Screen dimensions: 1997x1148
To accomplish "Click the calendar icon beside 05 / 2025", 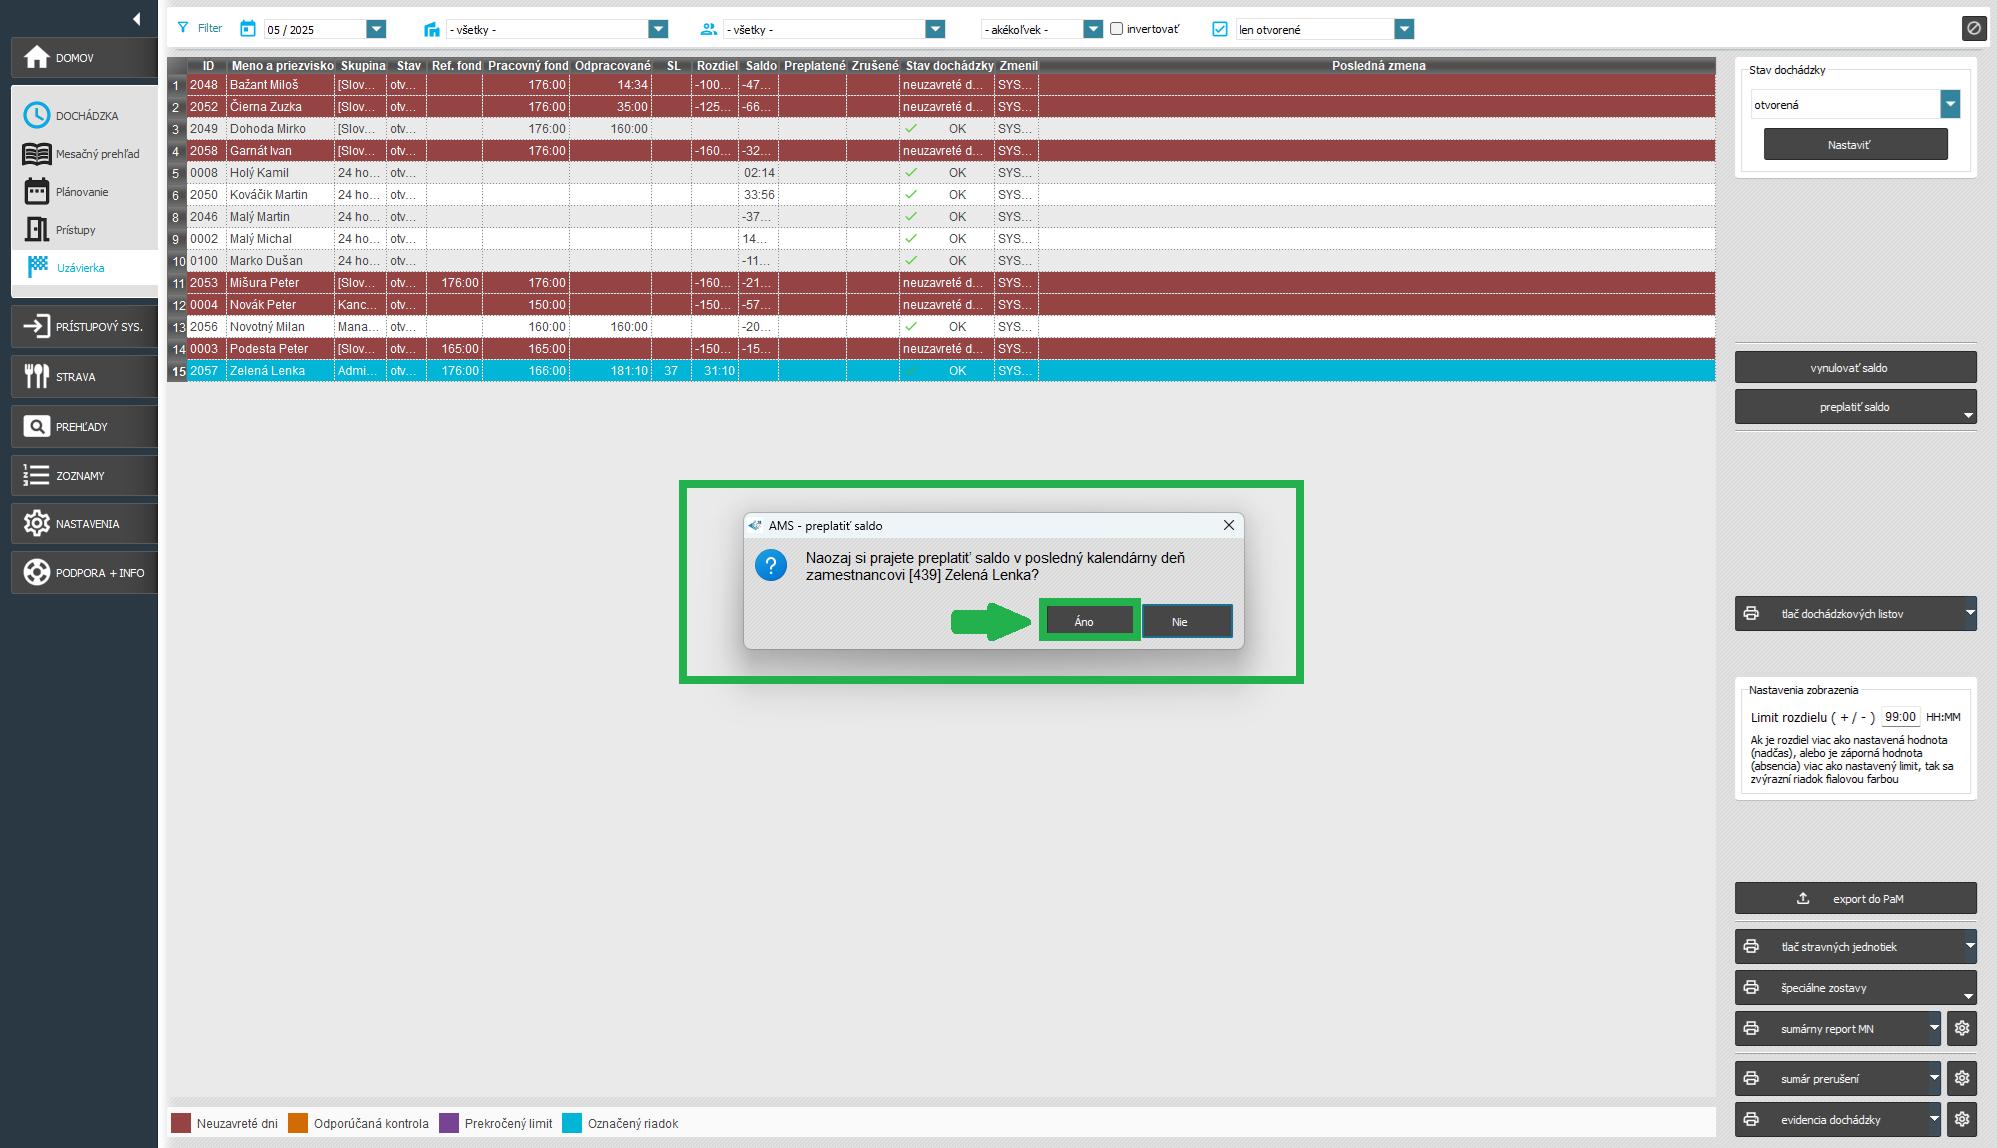I will [x=248, y=29].
